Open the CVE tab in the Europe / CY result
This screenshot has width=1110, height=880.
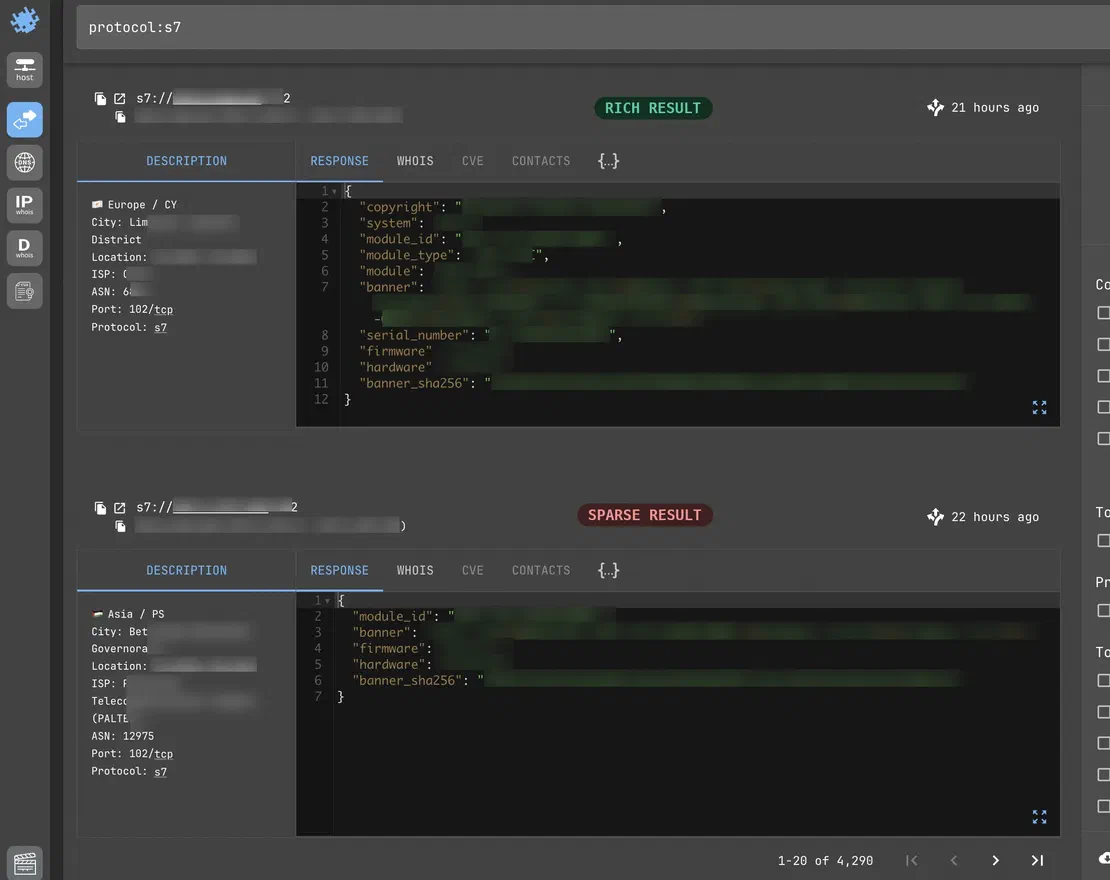click(473, 161)
